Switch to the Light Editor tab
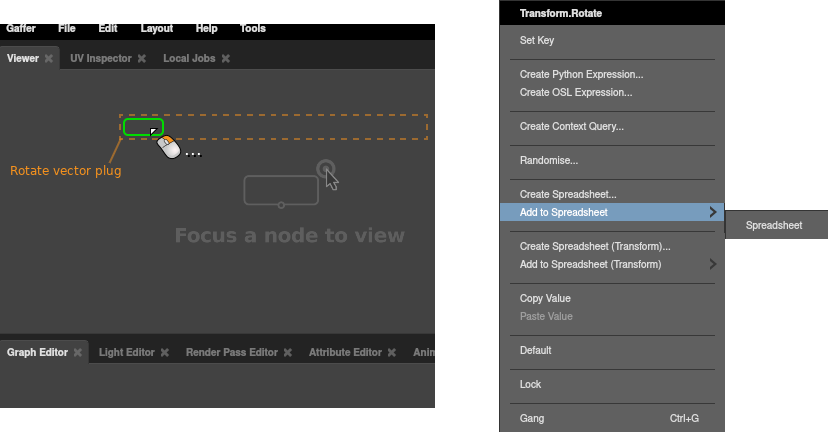Viewport: 828px width, 432px height. pos(126,353)
